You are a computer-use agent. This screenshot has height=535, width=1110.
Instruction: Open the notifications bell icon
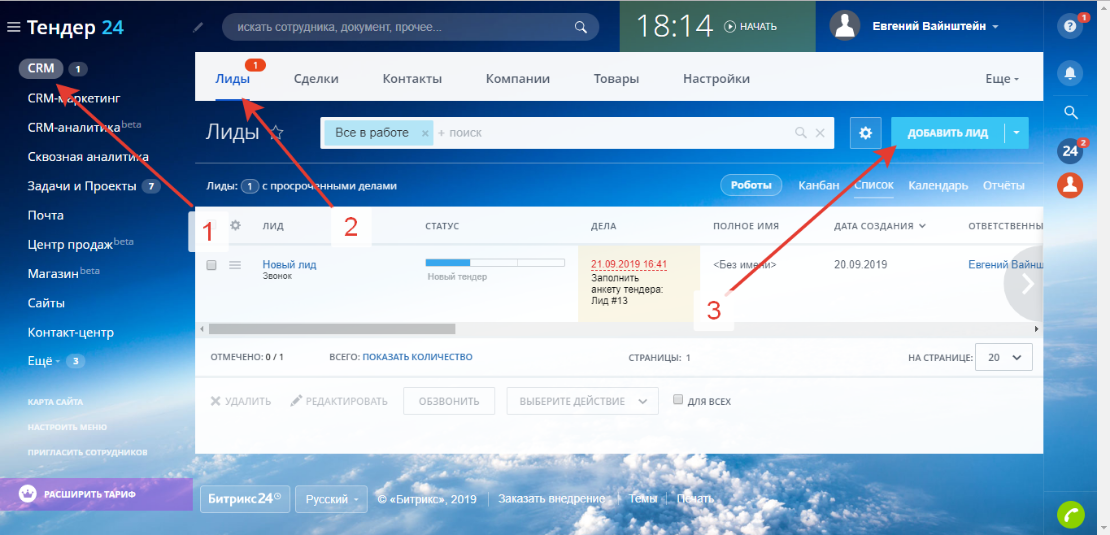pyautogui.click(x=1070, y=73)
